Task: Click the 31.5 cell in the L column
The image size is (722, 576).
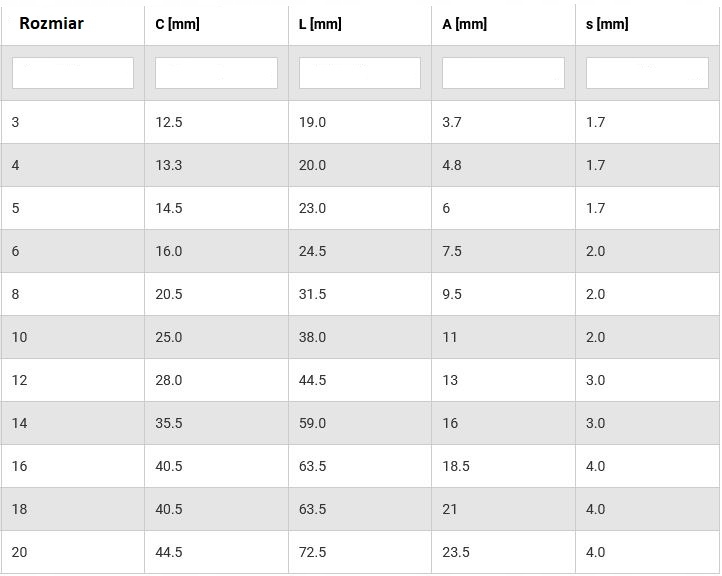Action: 313,294
